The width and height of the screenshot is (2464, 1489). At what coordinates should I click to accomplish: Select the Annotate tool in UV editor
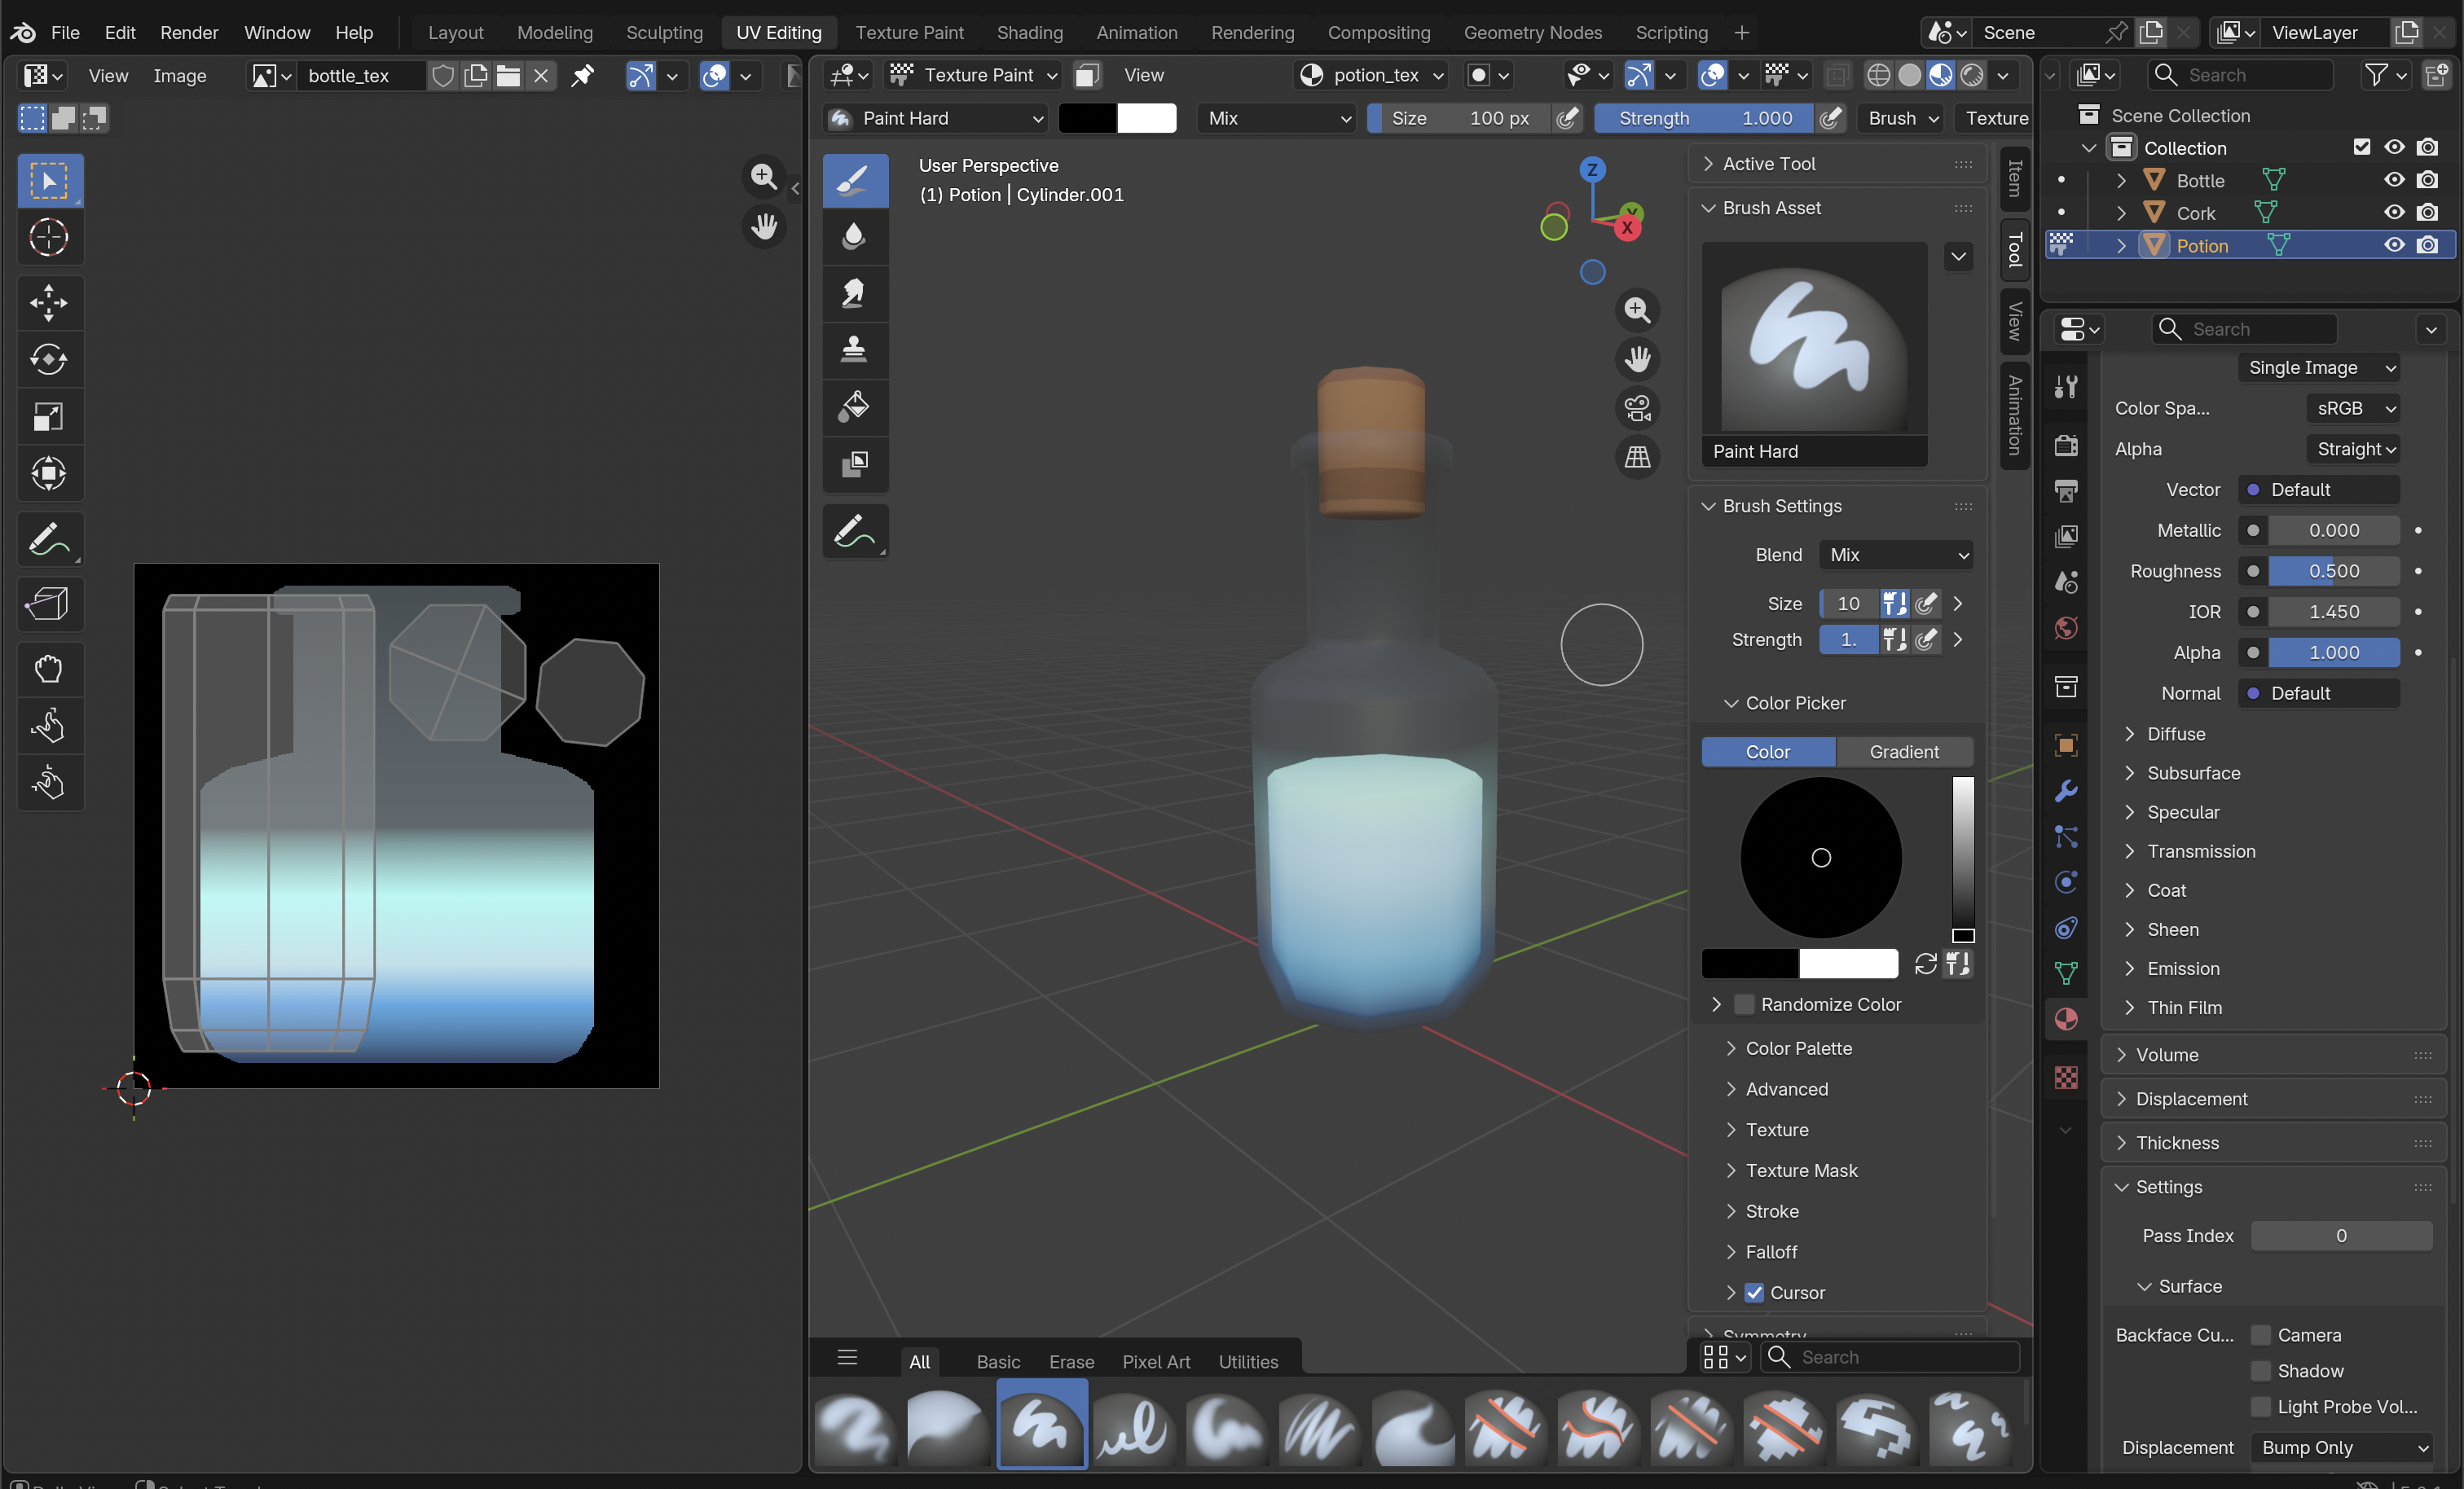click(49, 540)
